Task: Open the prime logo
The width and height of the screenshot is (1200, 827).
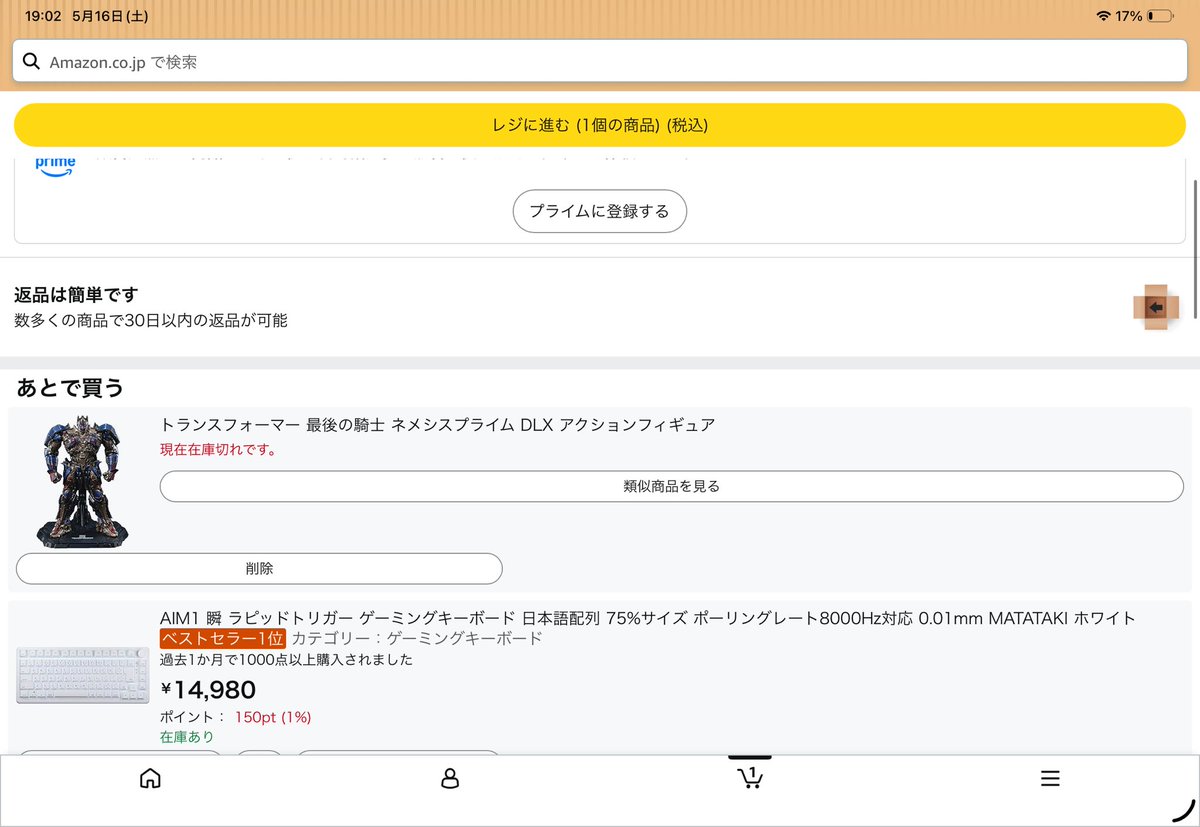Action: (55, 166)
